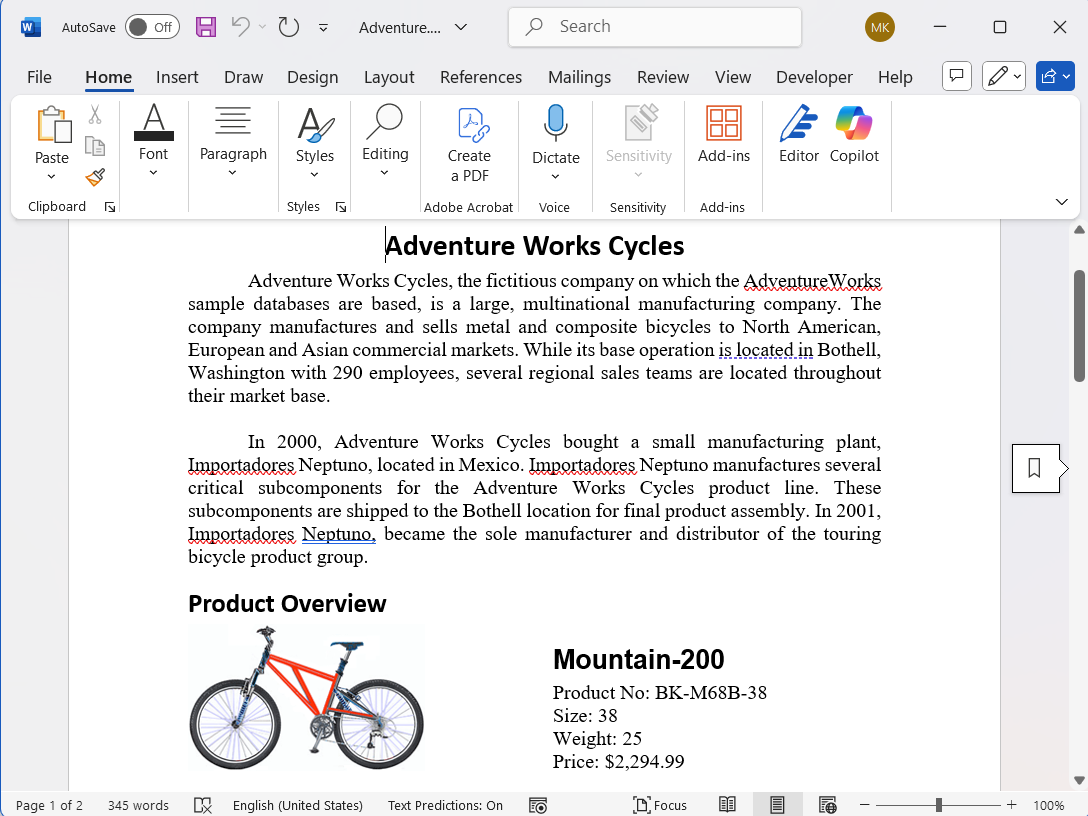1088x816 pixels.
Task: Click the Text Predictions: On status
Action: tap(445, 805)
